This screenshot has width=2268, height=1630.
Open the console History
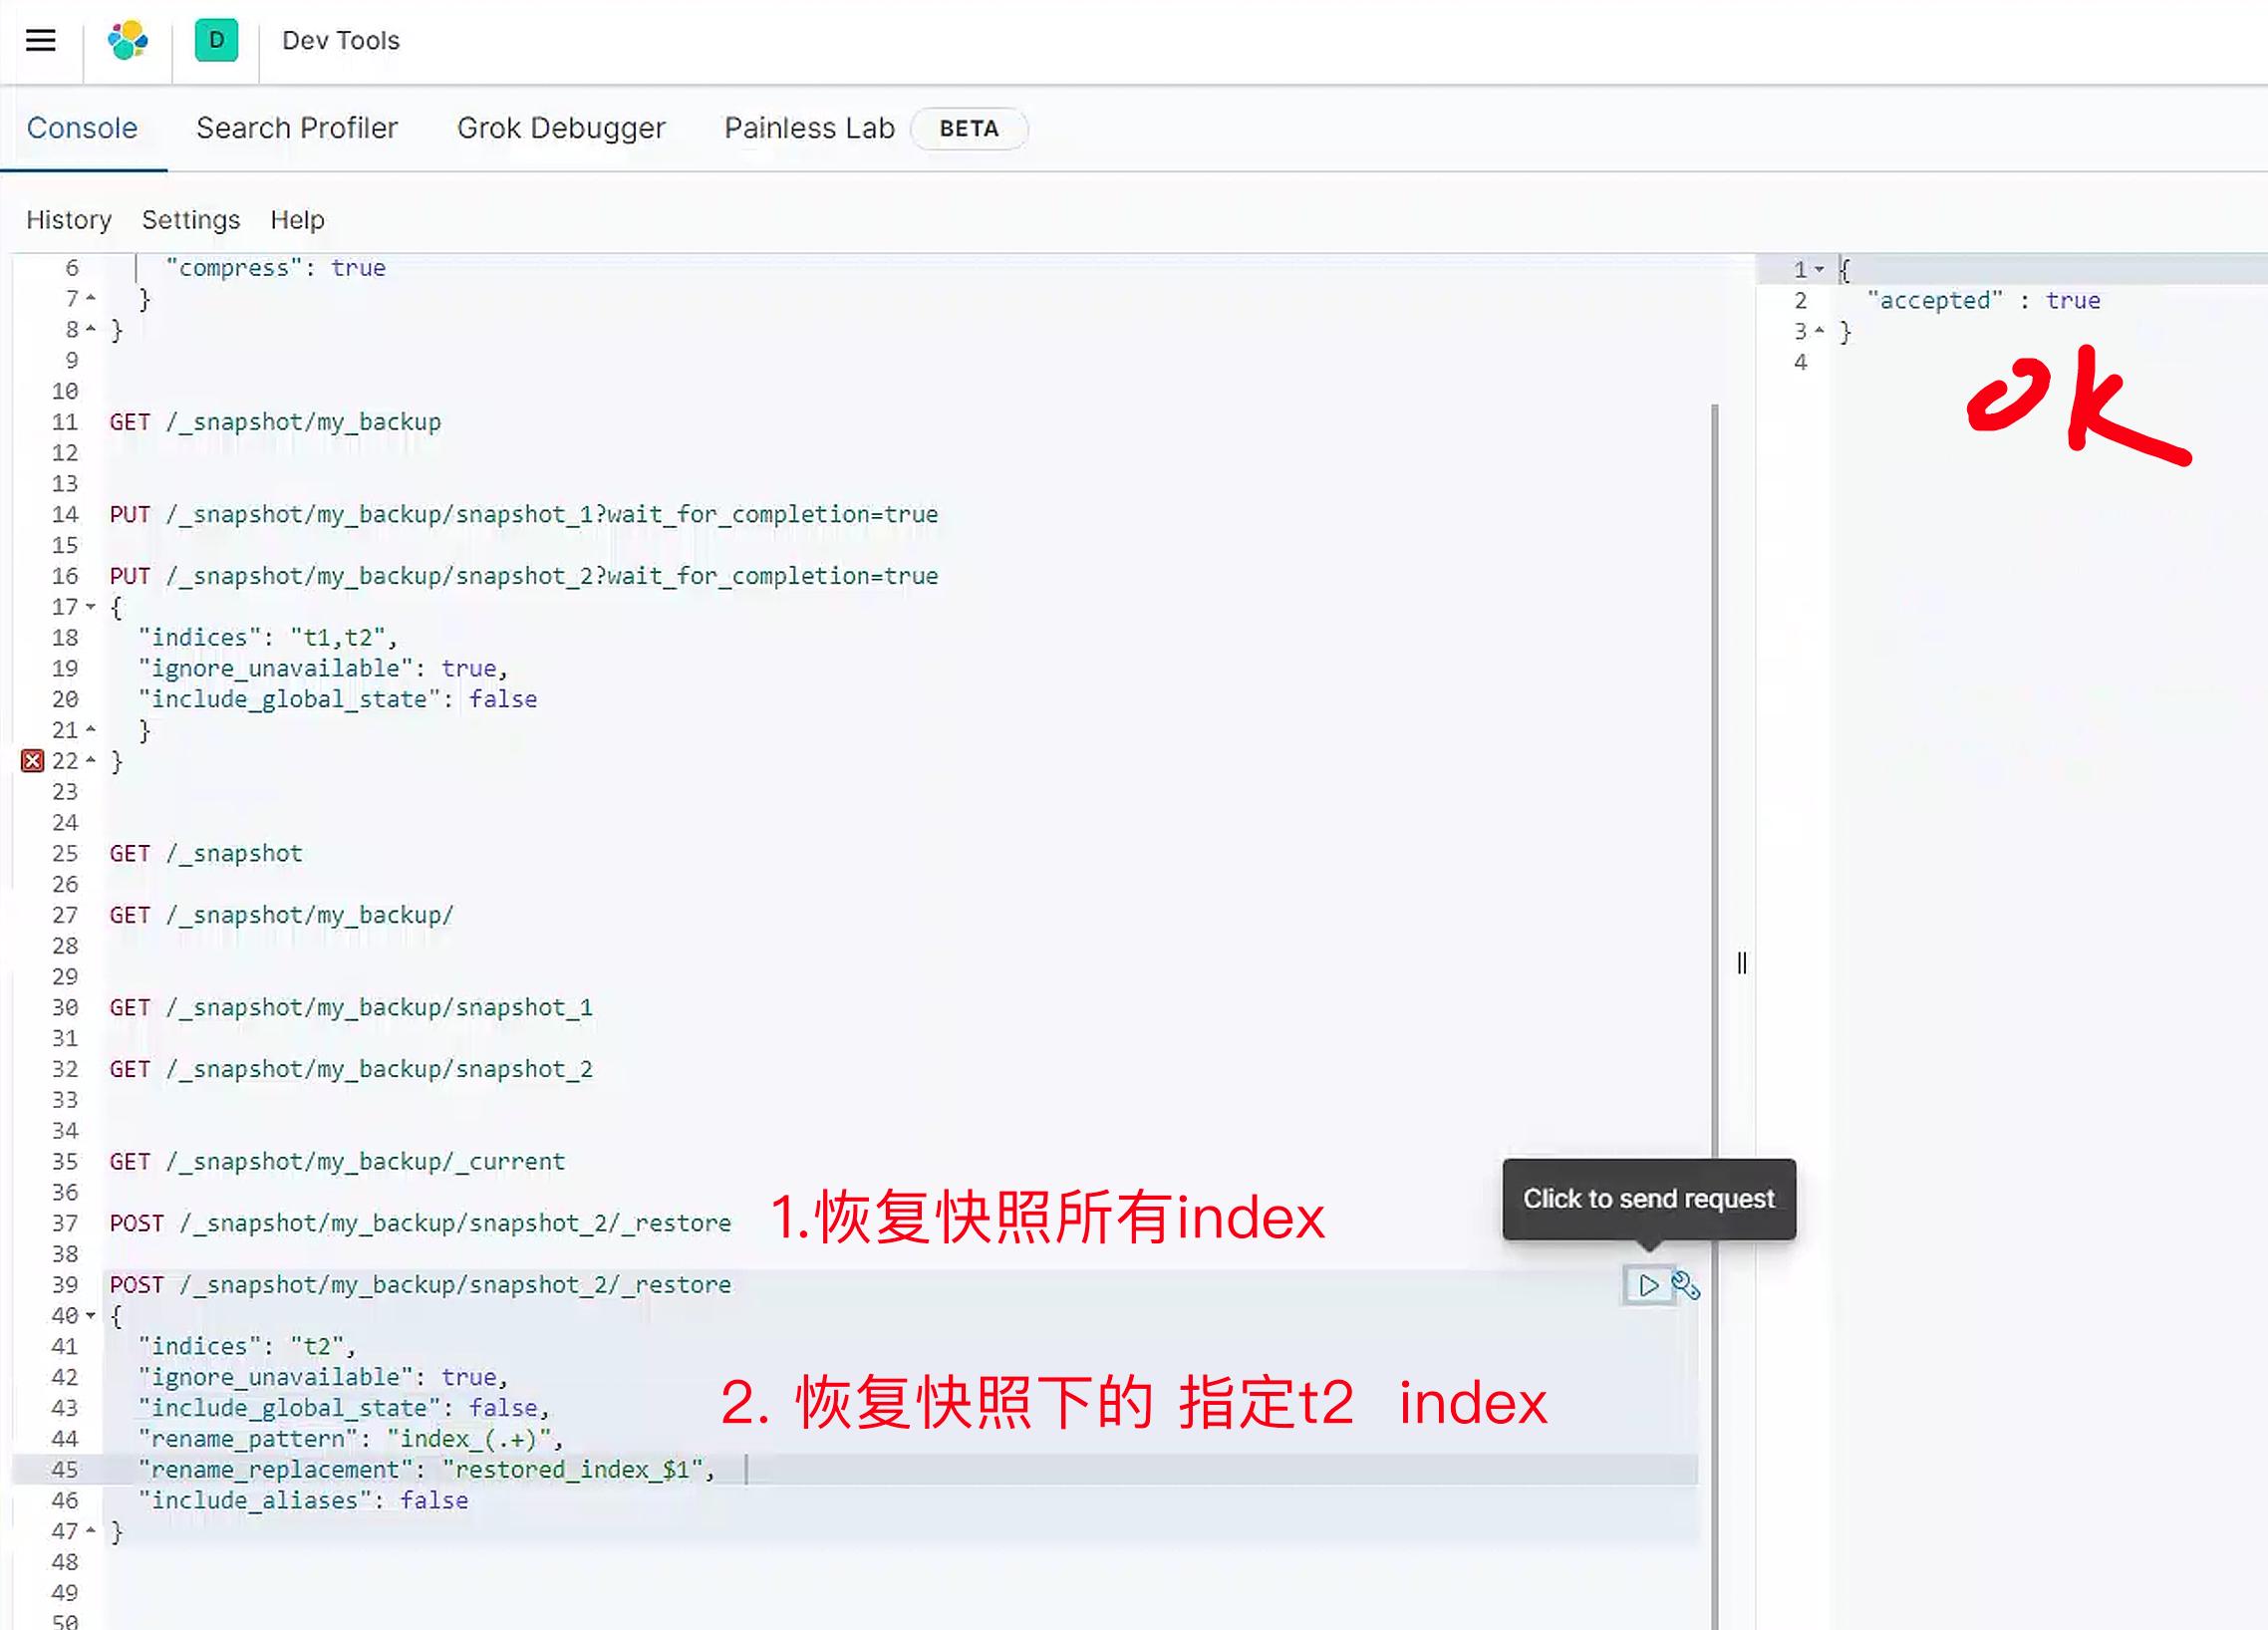tap(69, 220)
